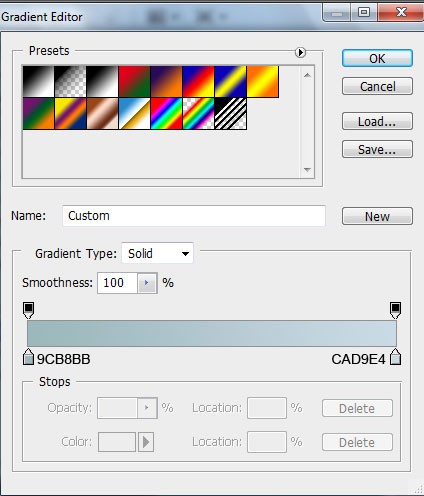Select the right opacity stop
The width and height of the screenshot is (424, 496).
395,310
